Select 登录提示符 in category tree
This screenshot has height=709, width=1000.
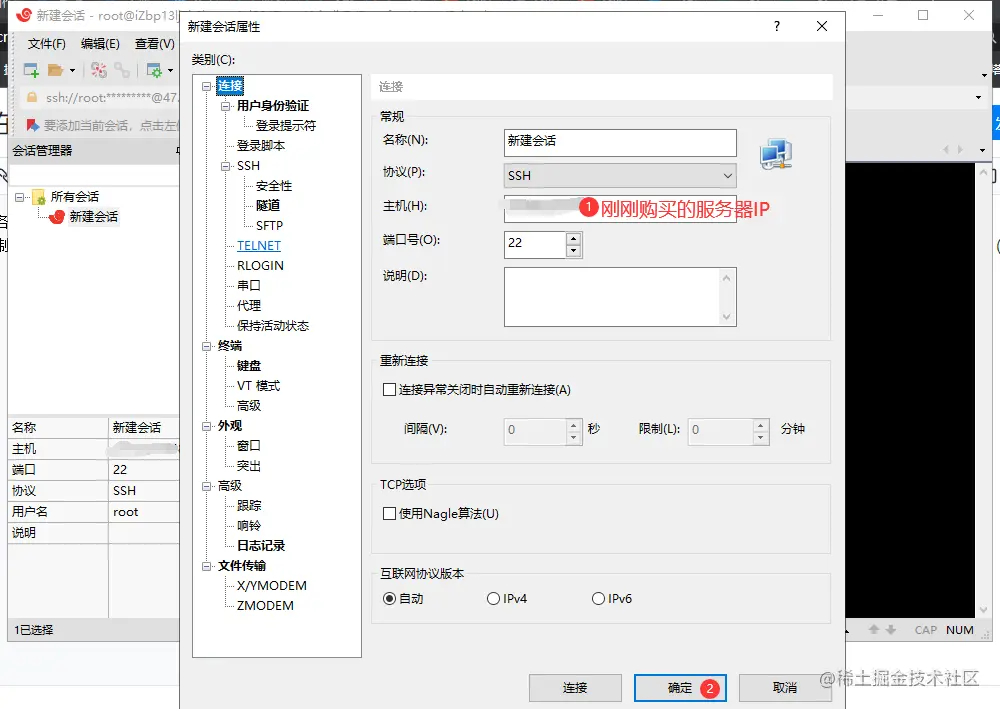pos(286,126)
